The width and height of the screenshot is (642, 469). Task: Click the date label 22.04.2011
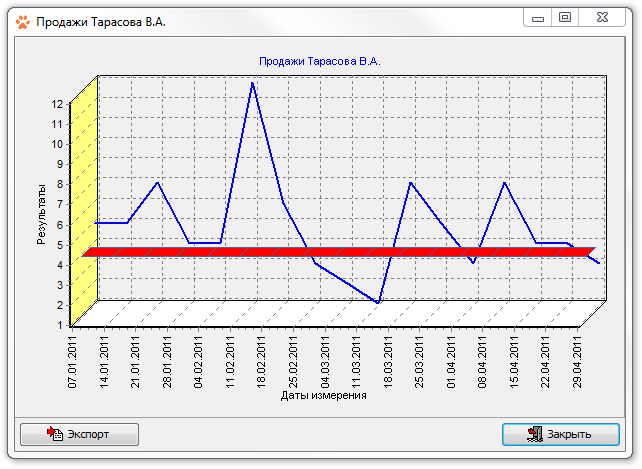(546, 362)
